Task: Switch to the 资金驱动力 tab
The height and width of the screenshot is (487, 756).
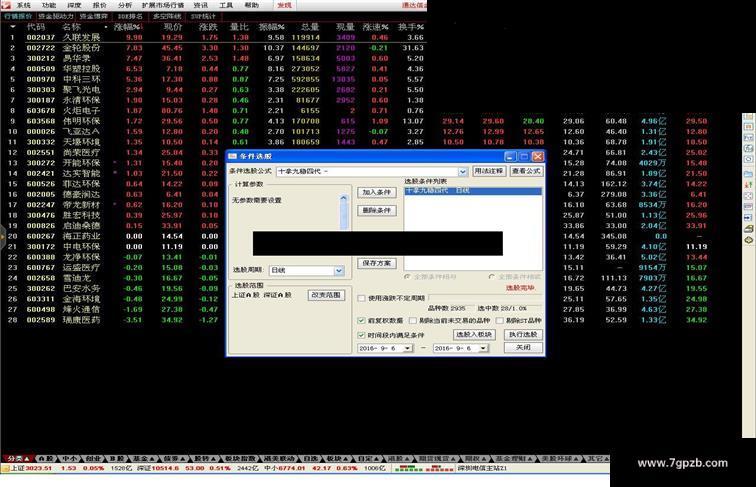Action: (56, 16)
